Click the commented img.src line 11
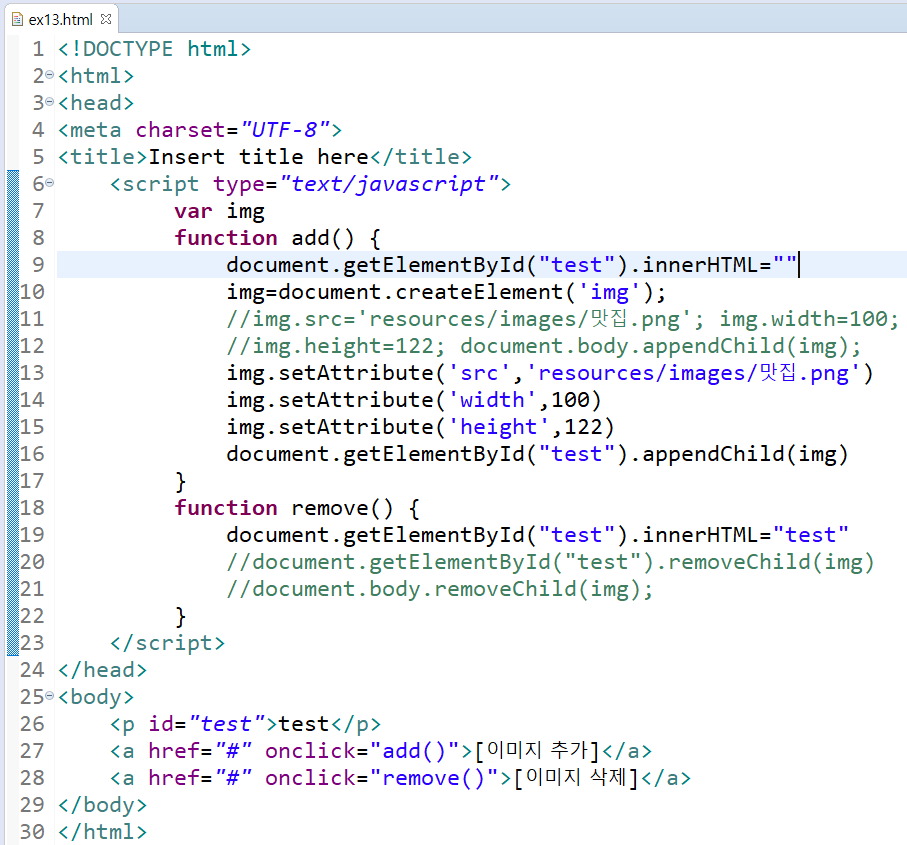The height and width of the screenshot is (845, 907). pos(563,319)
